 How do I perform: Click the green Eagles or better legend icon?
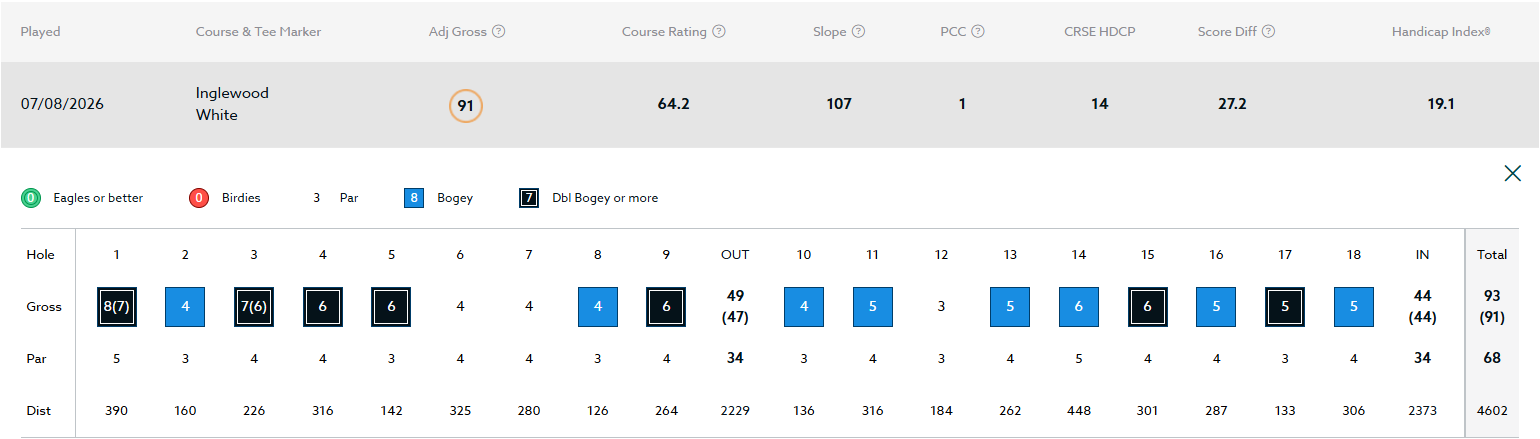pos(31,198)
